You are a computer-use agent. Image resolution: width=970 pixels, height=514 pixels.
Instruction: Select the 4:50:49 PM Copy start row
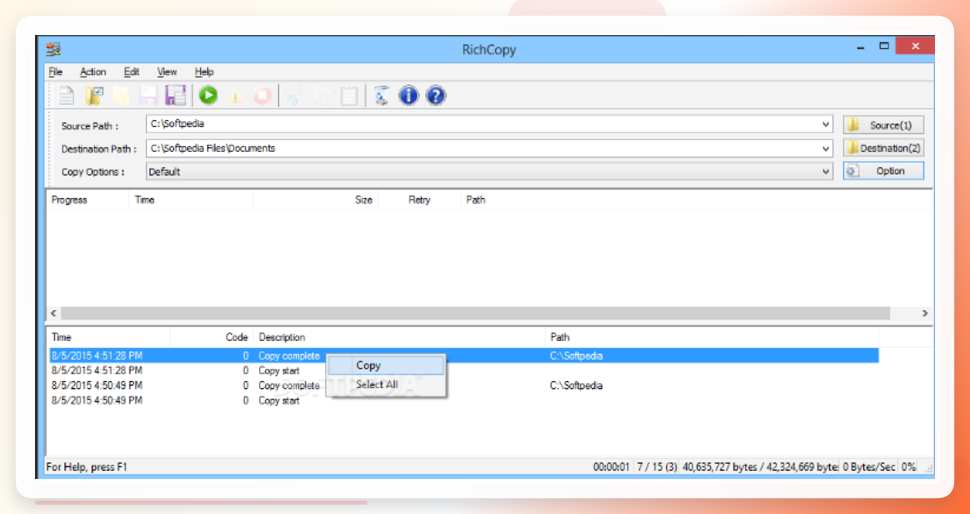tap(463, 400)
